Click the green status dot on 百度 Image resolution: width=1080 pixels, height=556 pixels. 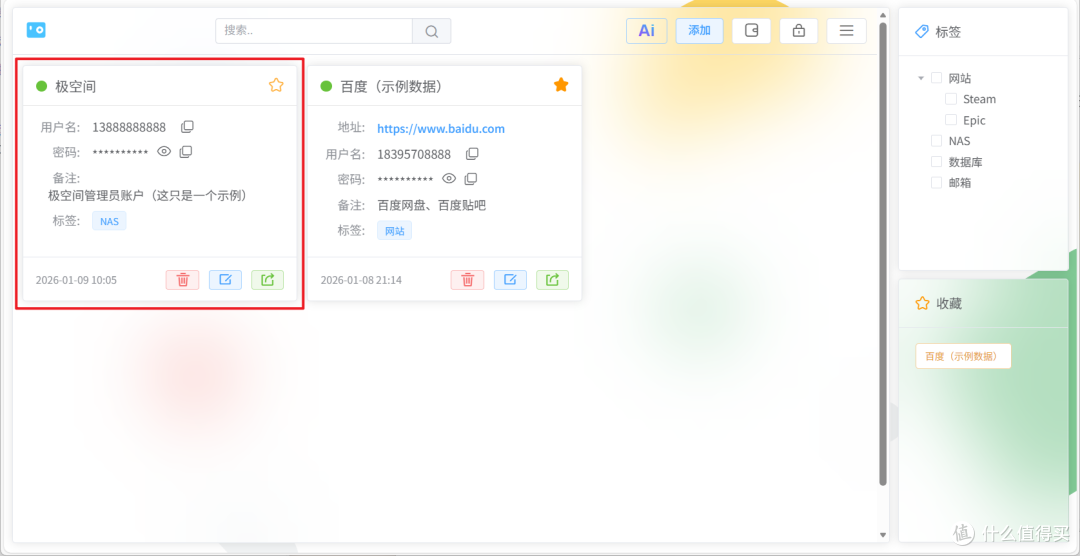tap(326, 86)
